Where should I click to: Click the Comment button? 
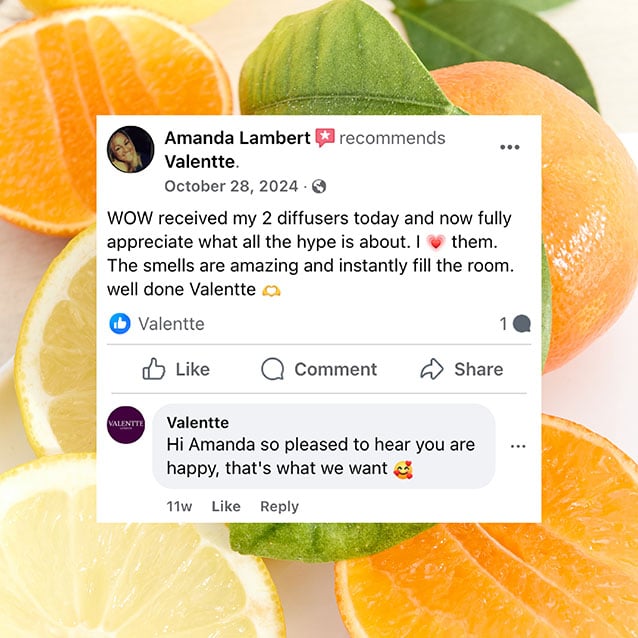pyautogui.click(x=319, y=369)
